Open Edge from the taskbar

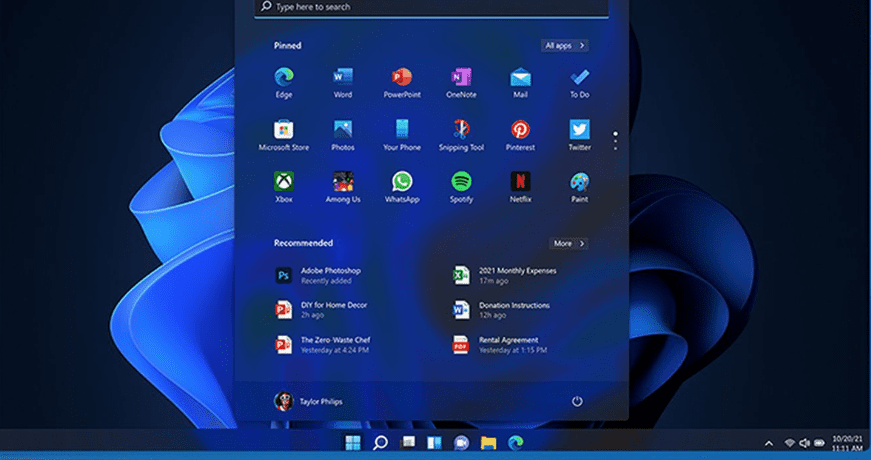pyautogui.click(x=515, y=443)
